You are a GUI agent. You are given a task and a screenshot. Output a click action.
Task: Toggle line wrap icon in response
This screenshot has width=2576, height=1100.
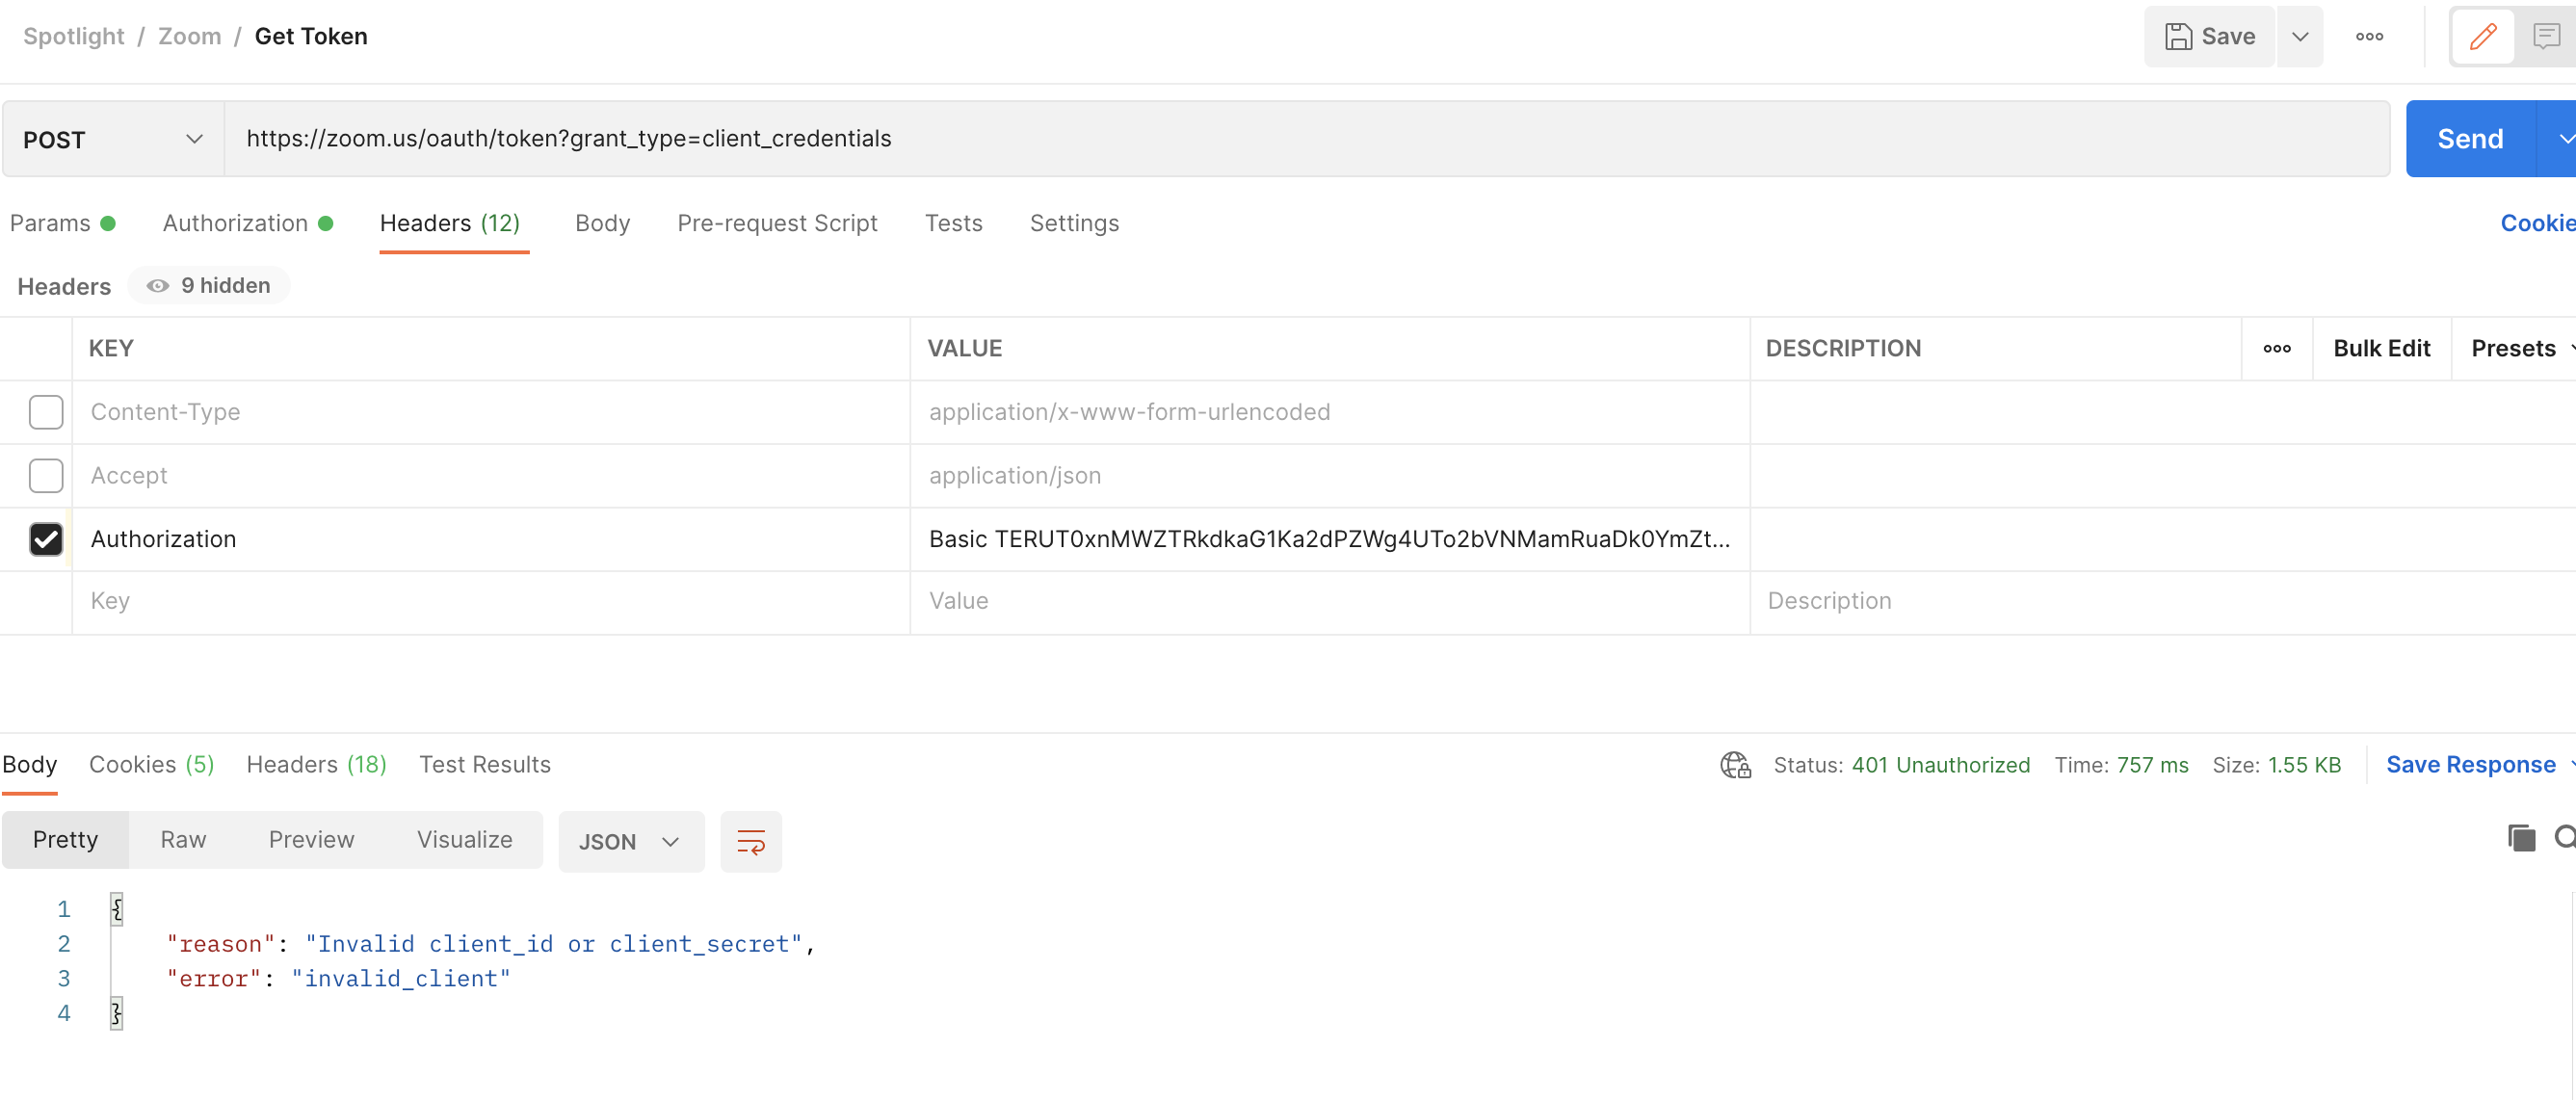click(750, 842)
